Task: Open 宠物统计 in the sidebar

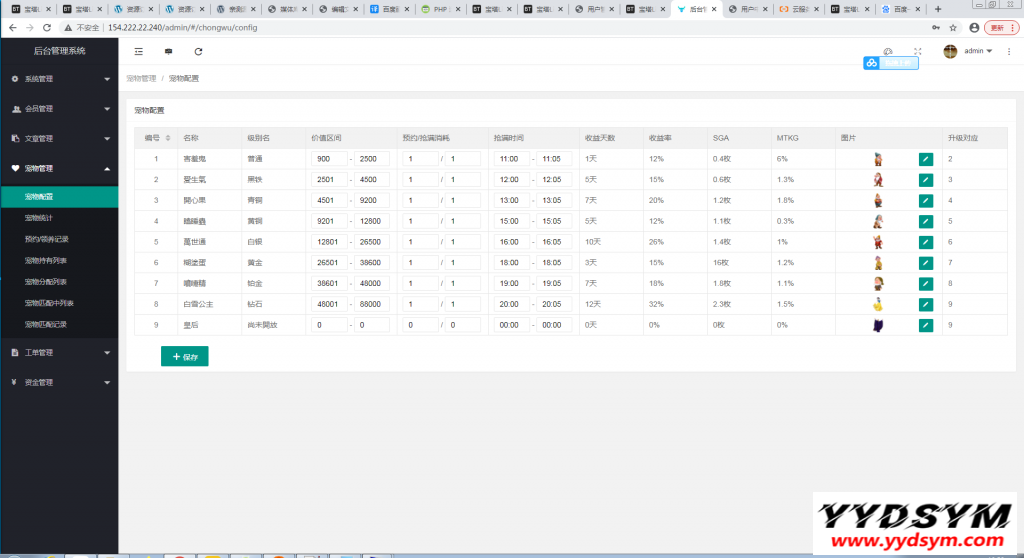Action: tap(40, 217)
